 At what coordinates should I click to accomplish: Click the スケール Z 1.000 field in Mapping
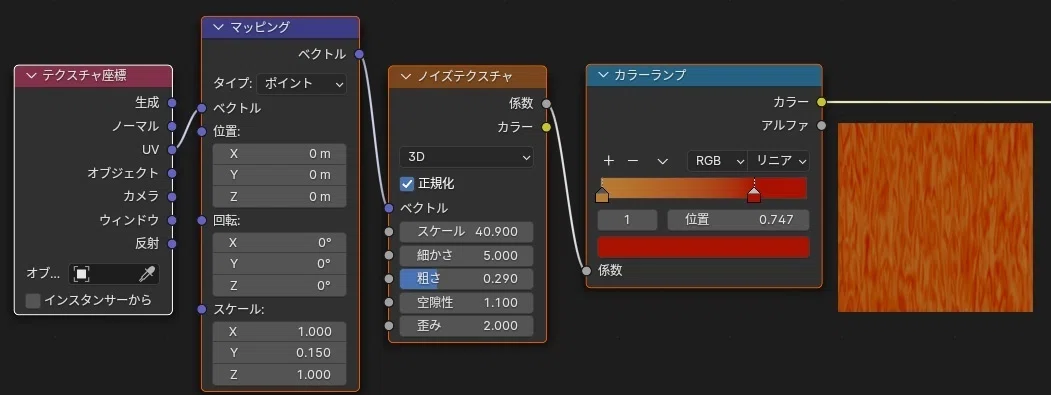[x=280, y=374]
